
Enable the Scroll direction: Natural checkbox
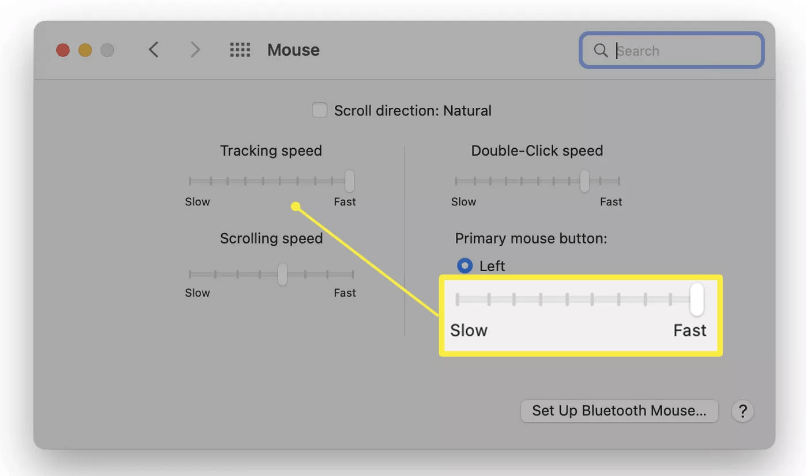click(320, 110)
